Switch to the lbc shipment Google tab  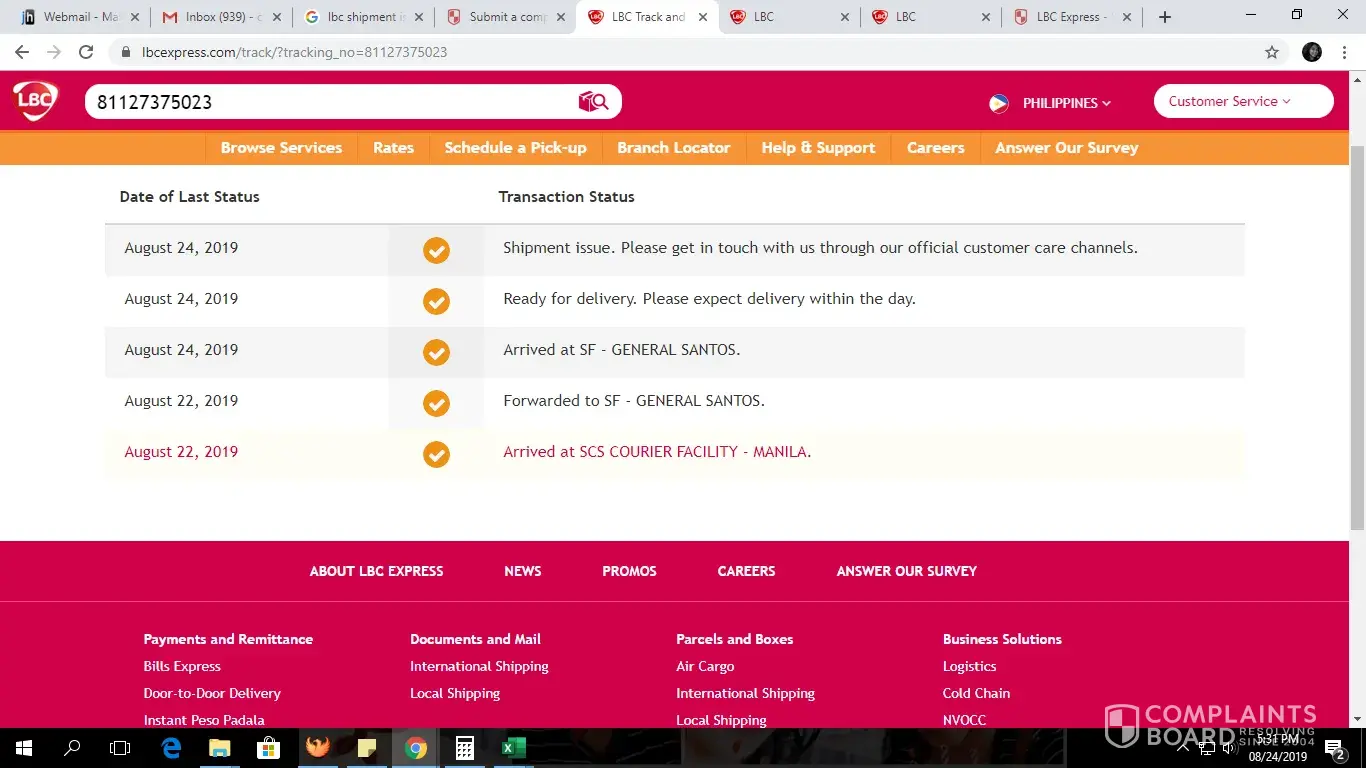pos(363,17)
